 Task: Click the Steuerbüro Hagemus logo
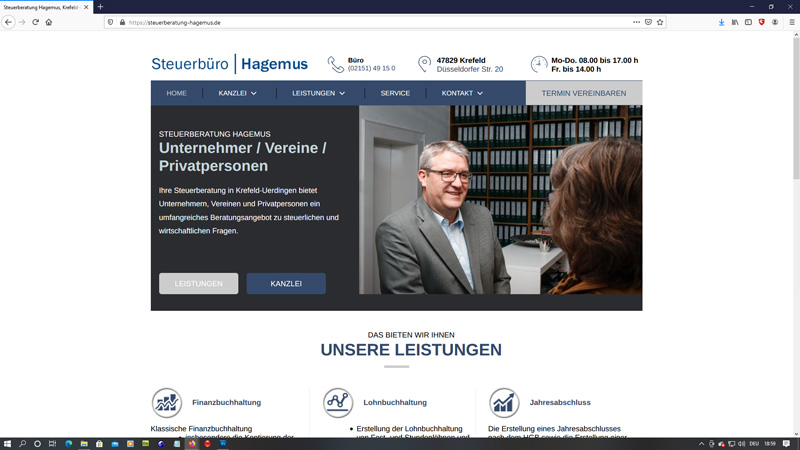coord(230,64)
